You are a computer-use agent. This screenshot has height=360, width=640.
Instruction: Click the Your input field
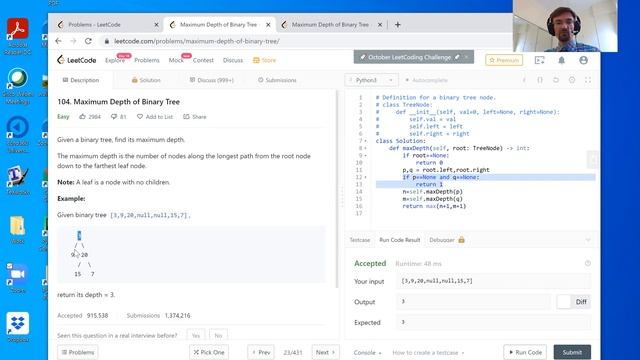tap(493, 281)
